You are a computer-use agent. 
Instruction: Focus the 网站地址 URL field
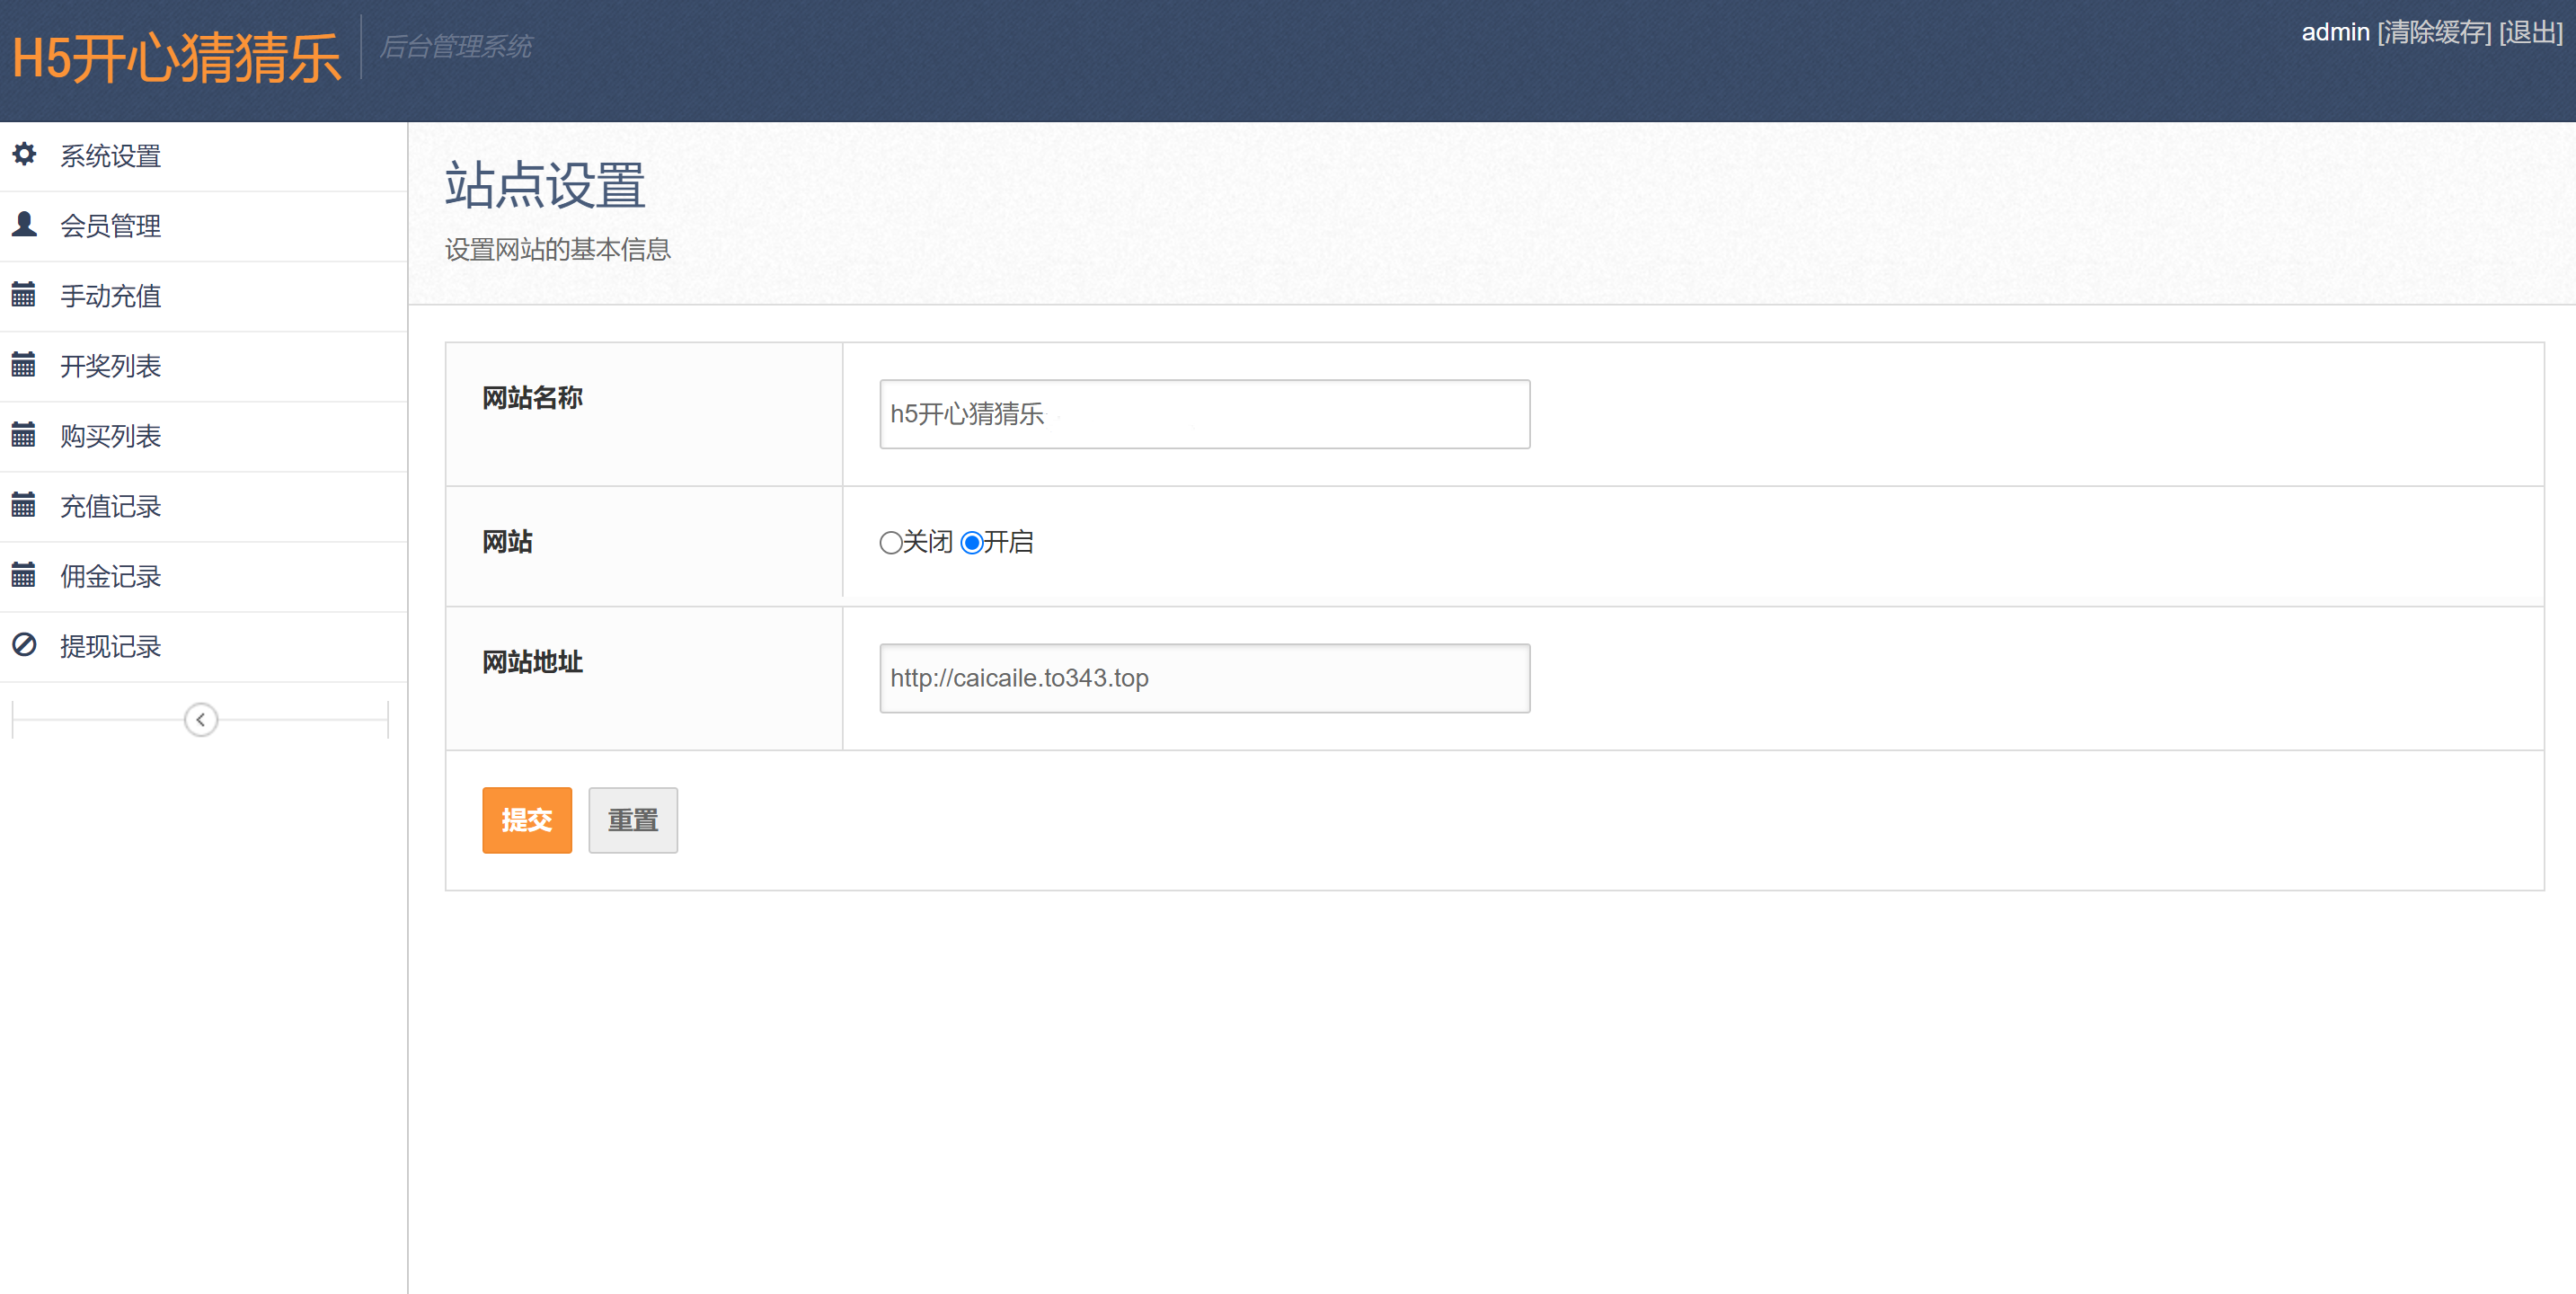tap(1204, 678)
